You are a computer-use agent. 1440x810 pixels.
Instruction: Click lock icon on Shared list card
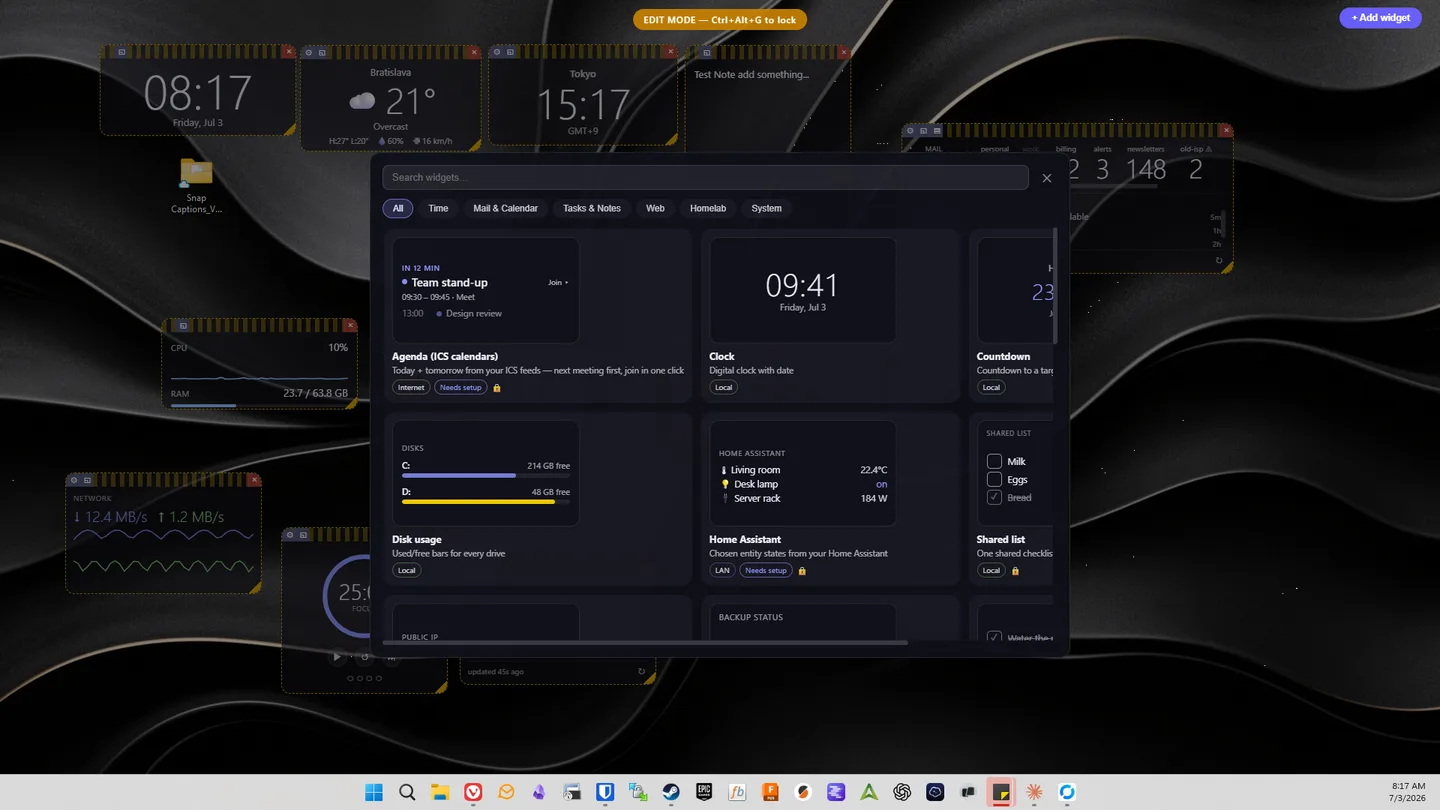1015,571
